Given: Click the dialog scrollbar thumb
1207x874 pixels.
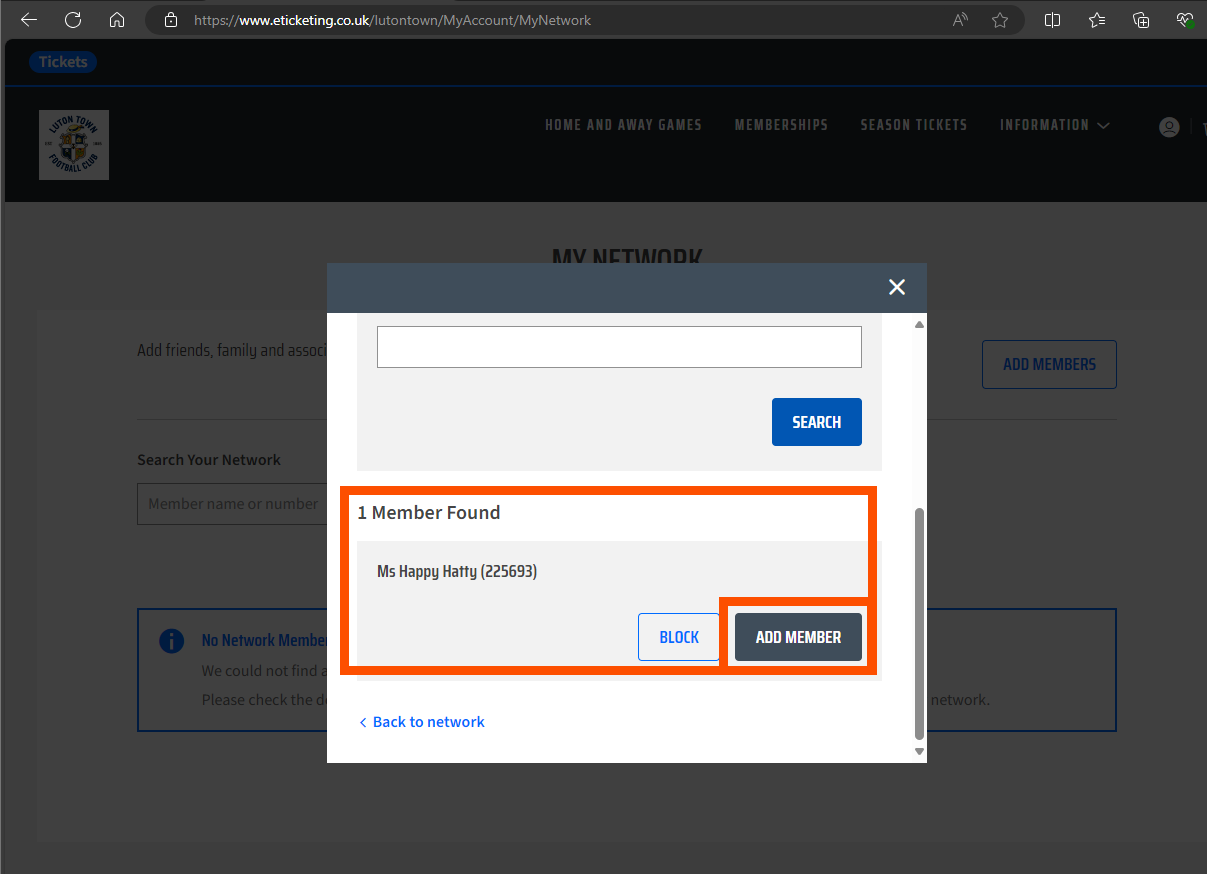Looking at the screenshot, I should (920, 623).
